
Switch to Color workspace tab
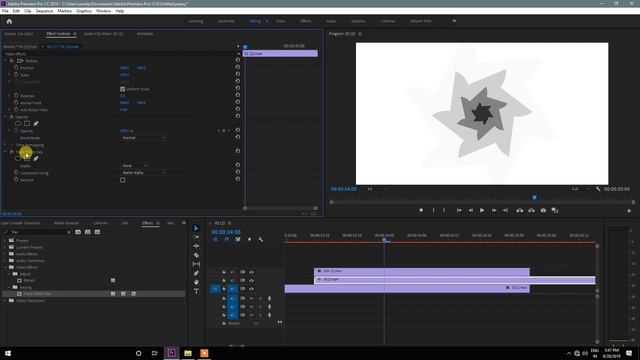280,21
